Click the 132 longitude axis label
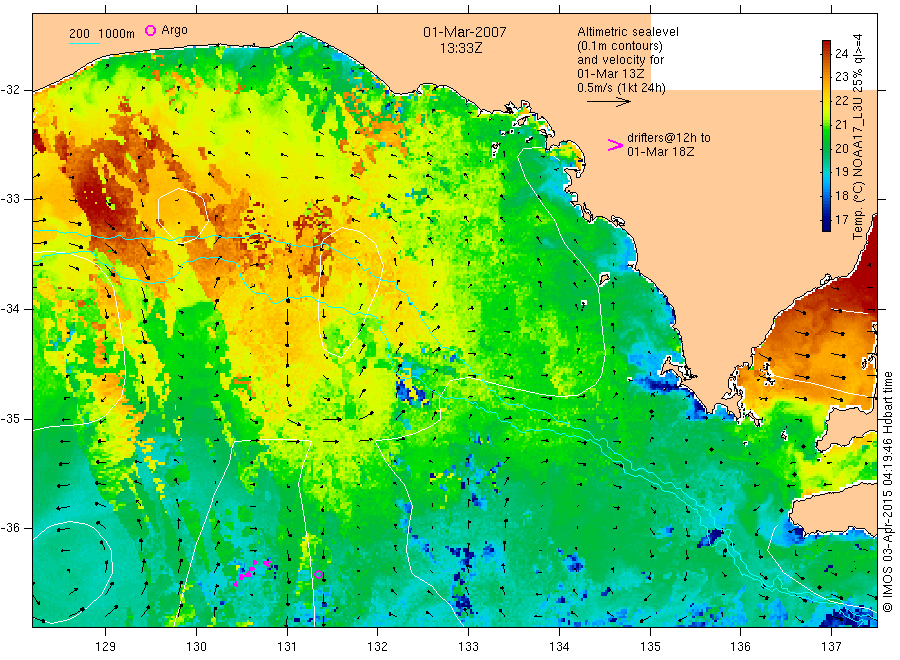 [378, 646]
